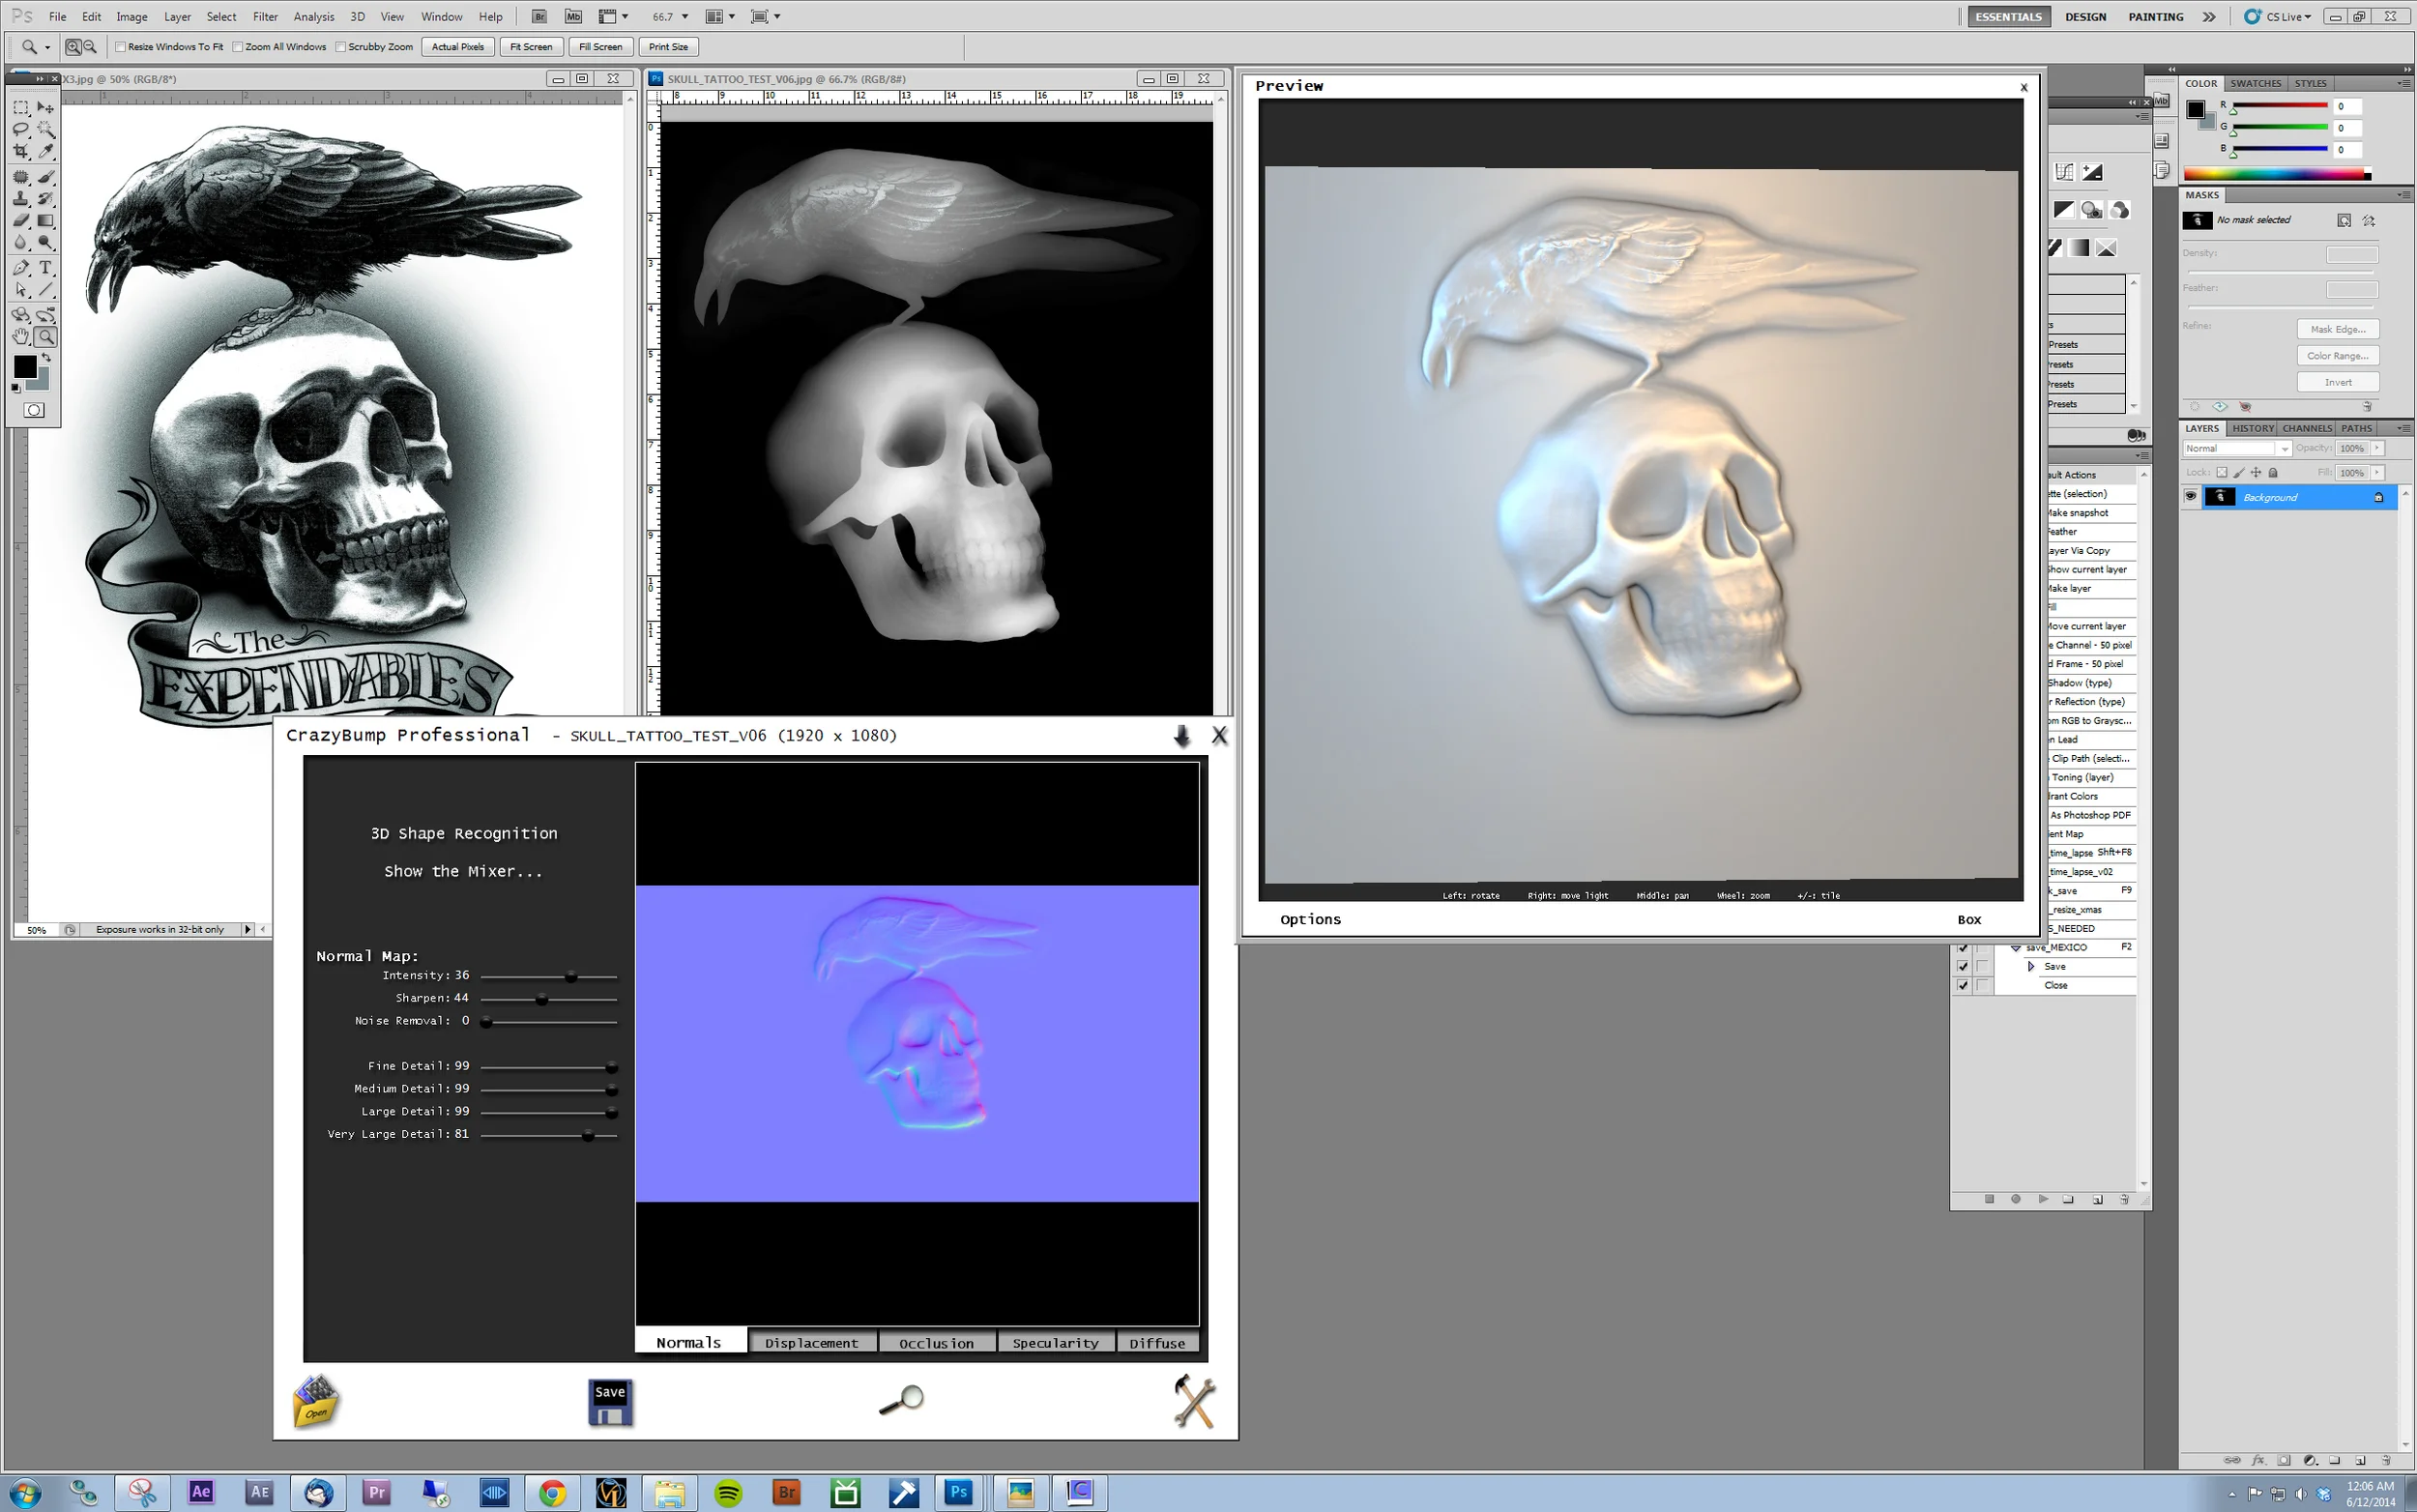Viewport: 2417px width, 1512px height.
Task: Expand the Save action step
Action: pos(2031,966)
